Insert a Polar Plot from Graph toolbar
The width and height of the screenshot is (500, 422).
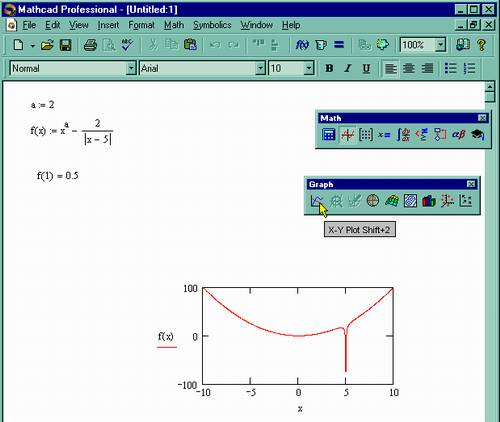pyautogui.click(x=373, y=201)
